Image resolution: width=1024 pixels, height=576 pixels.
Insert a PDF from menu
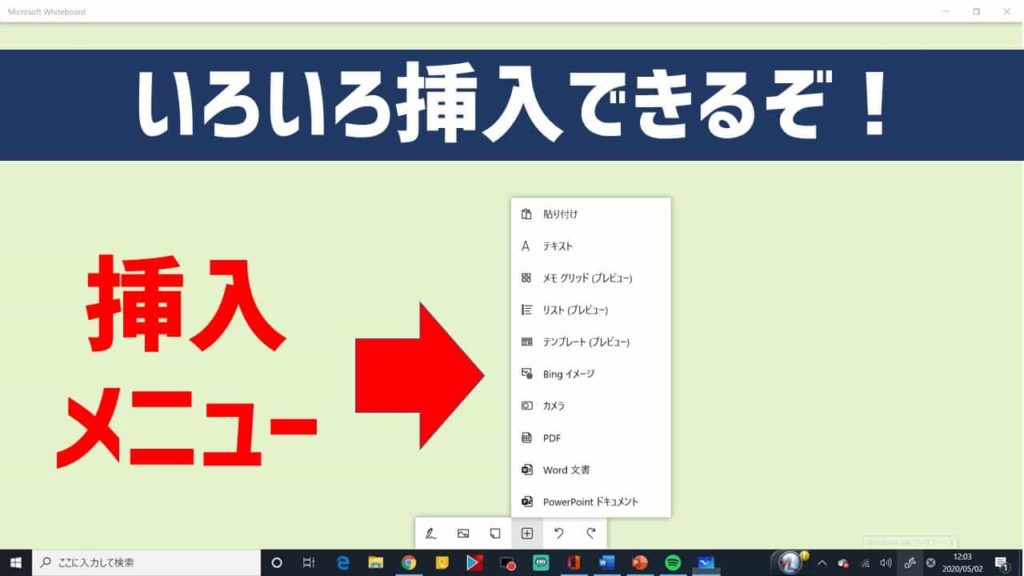(590, 438)
